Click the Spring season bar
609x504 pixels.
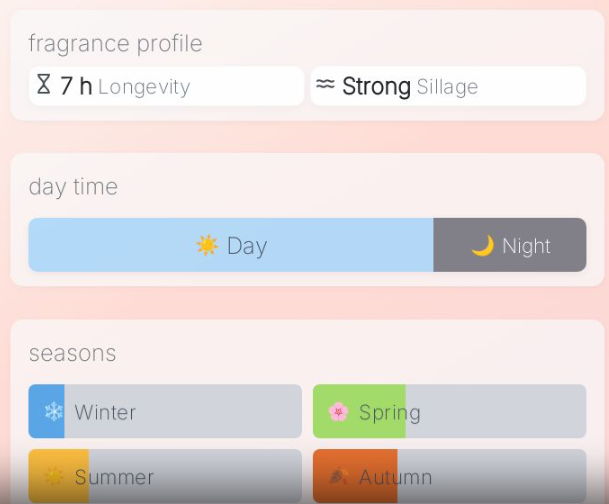click(449, 411)
